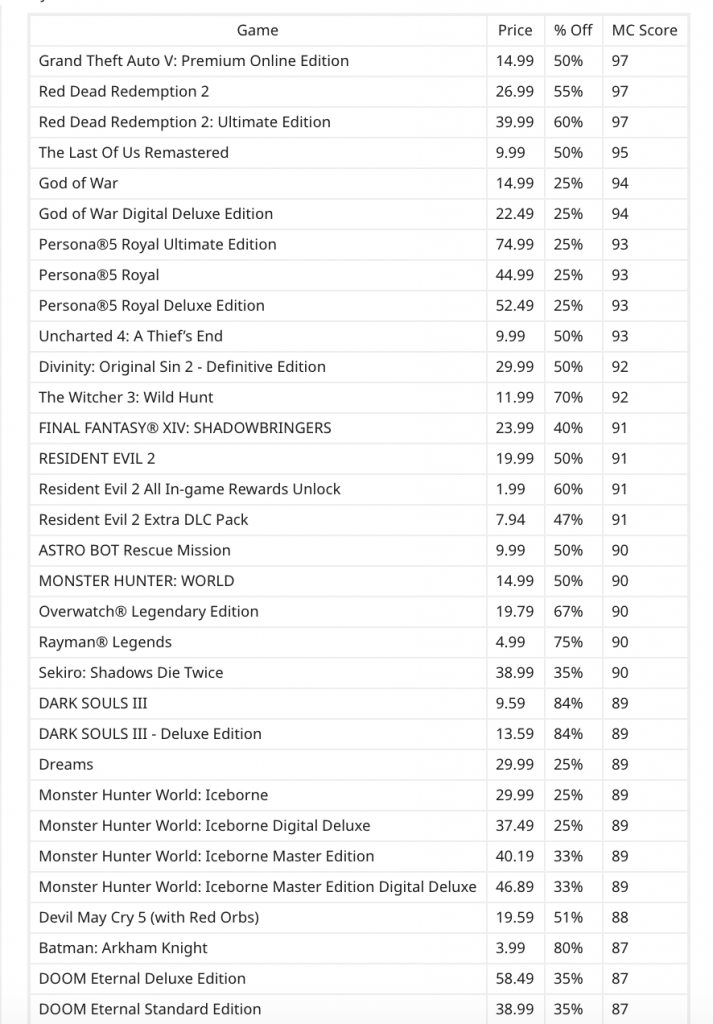Select Uncharted 4: A Thief's End row
Image resolution: width=713 pixels, height=1024 pixels.
tap(358, 336)
